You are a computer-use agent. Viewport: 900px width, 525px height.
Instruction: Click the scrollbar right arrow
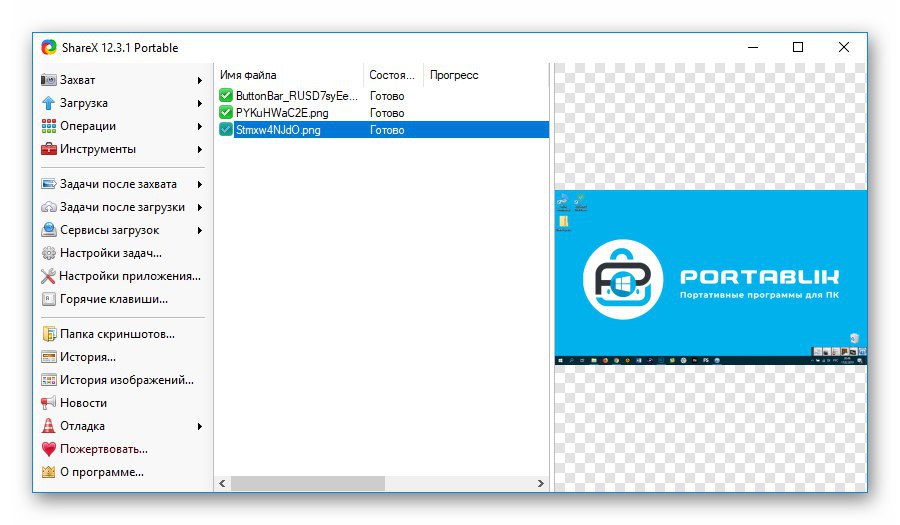[x=540, y=483]
